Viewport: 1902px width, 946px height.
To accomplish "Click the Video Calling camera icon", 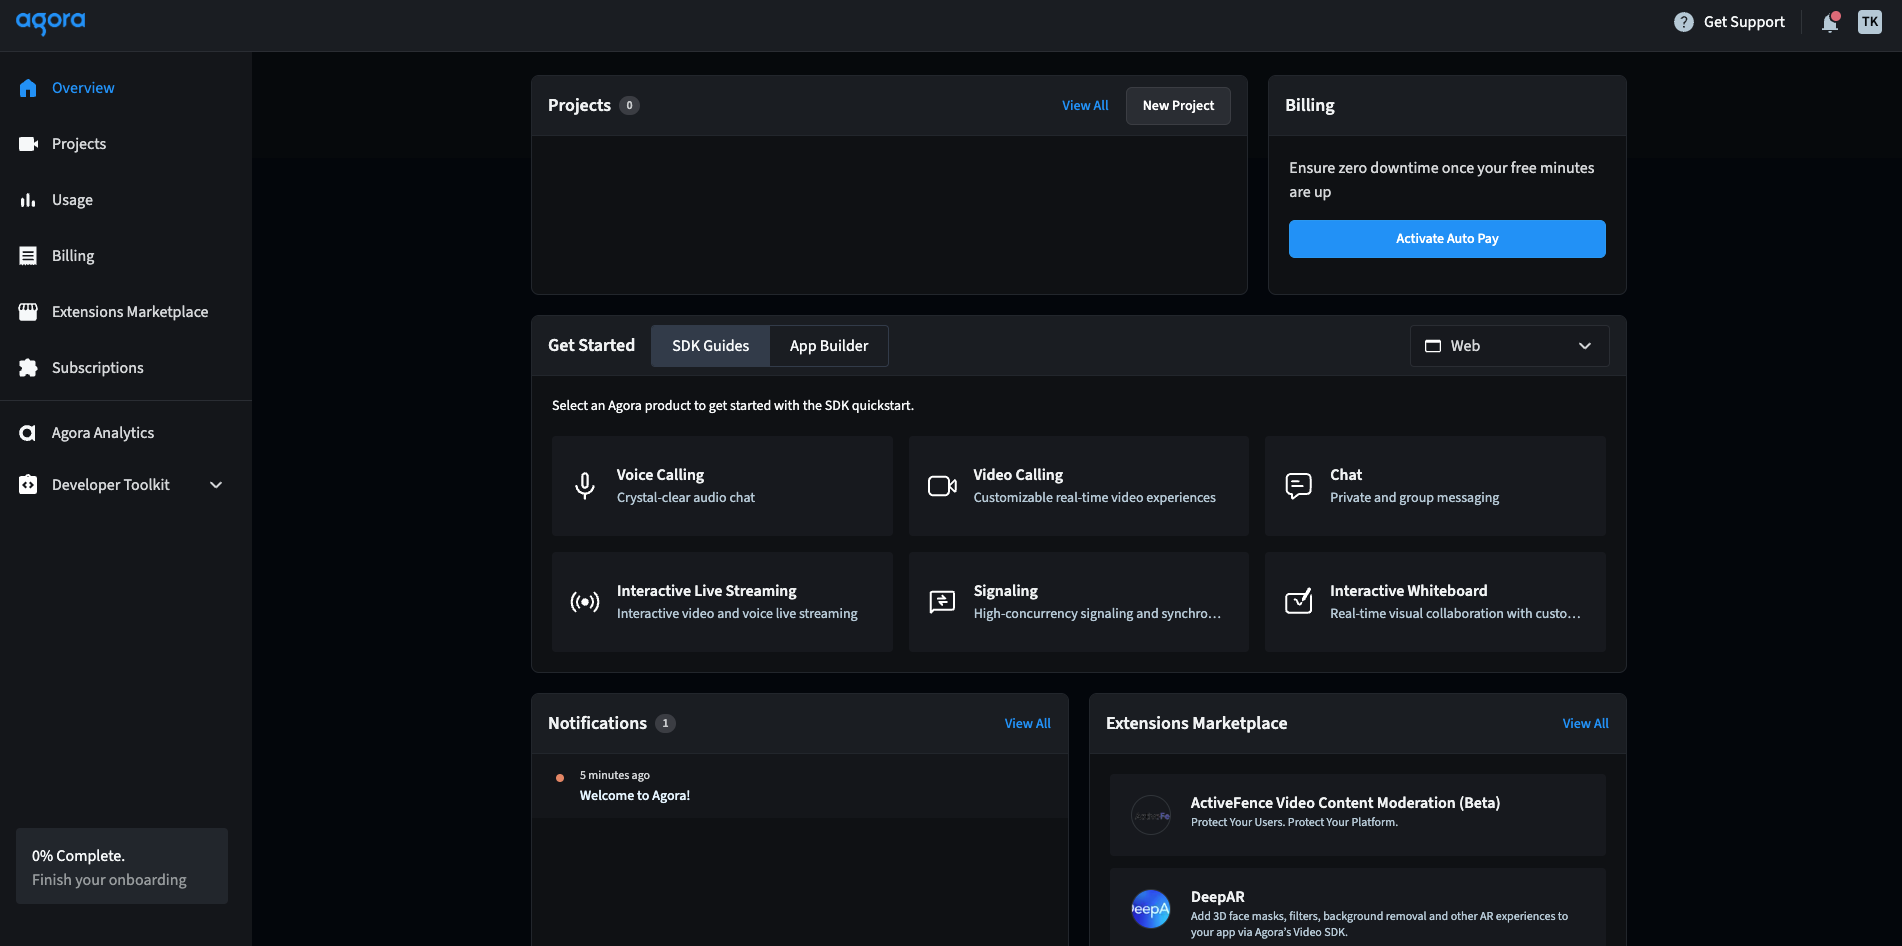I will click(x=942, y=486).
